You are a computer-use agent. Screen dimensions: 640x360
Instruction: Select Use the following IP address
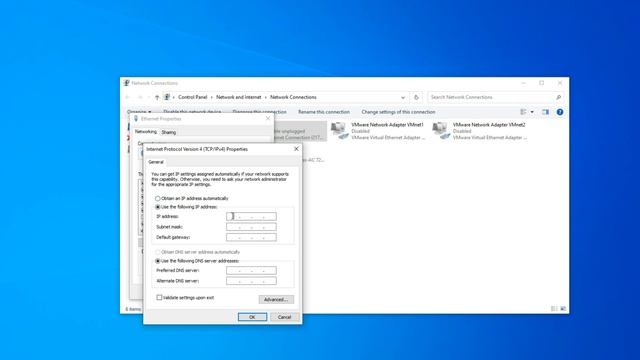(158, 207)
